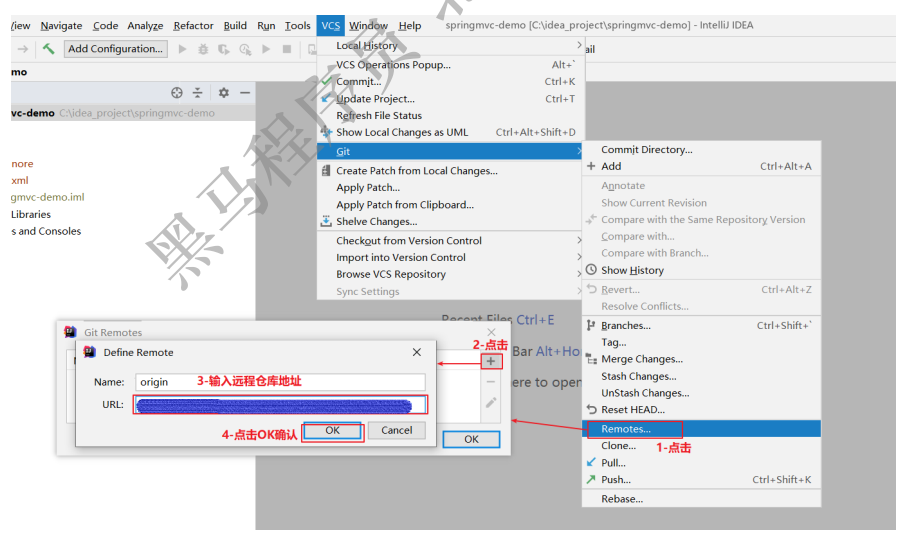Click the forward arrow navigation icon
Screen dimensions: 920x538
tap(23, 49)
